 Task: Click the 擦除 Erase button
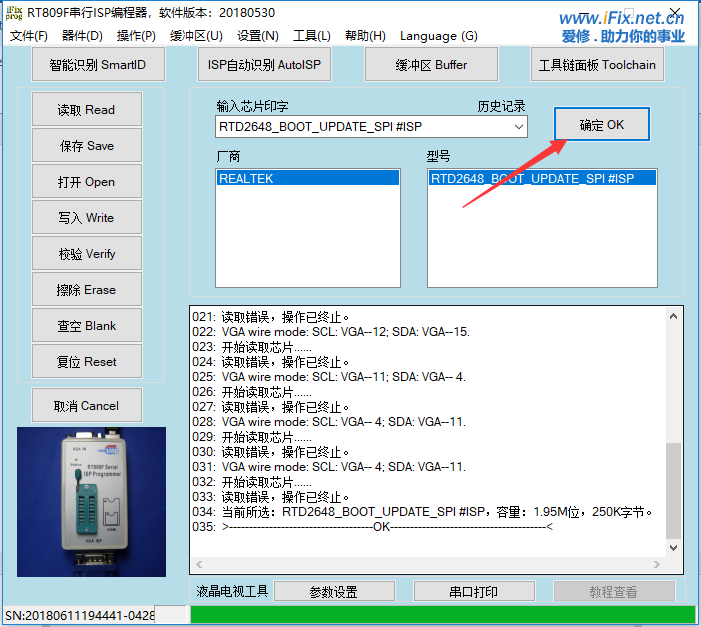tap(86, 290)
